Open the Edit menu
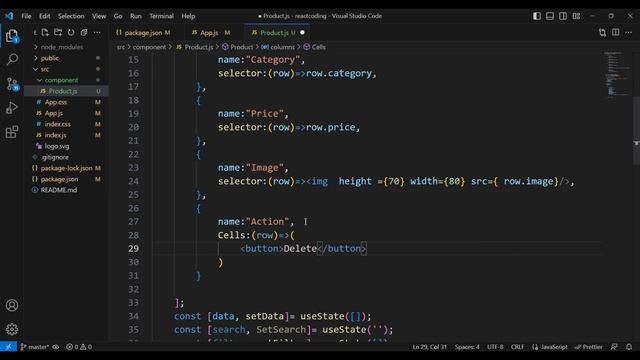The height and width of the screenshot is (360, 640). [x=44, y=16]
